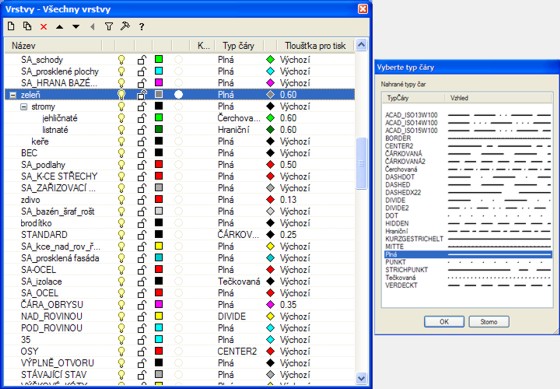The height and width of the screenshot is (389, 560).
Task: Click the new layer icon in toolbar
Action: coord(11,26)
